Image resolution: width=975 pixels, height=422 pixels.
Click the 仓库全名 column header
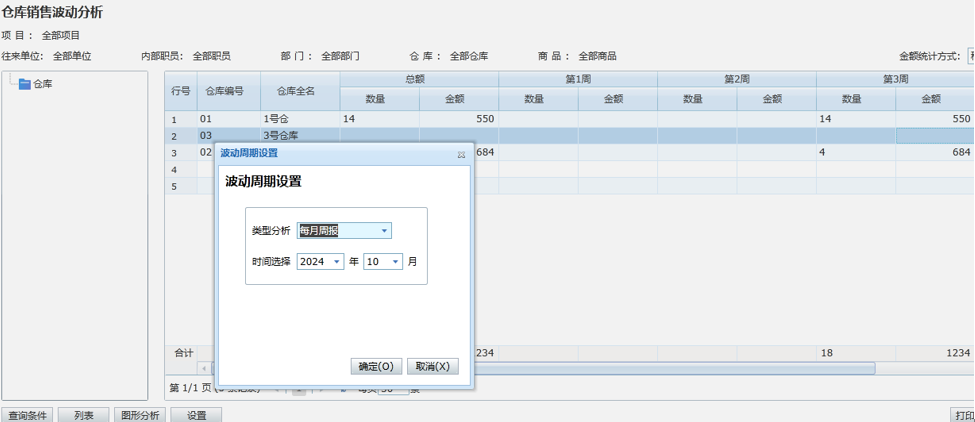296,91
